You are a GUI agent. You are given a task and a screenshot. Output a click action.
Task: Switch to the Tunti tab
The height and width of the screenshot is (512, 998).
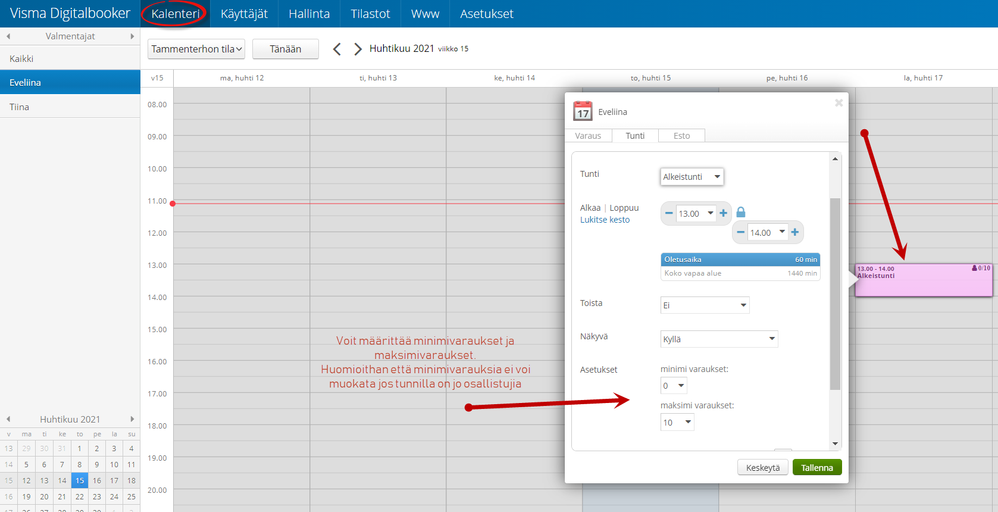coord(635,136)
